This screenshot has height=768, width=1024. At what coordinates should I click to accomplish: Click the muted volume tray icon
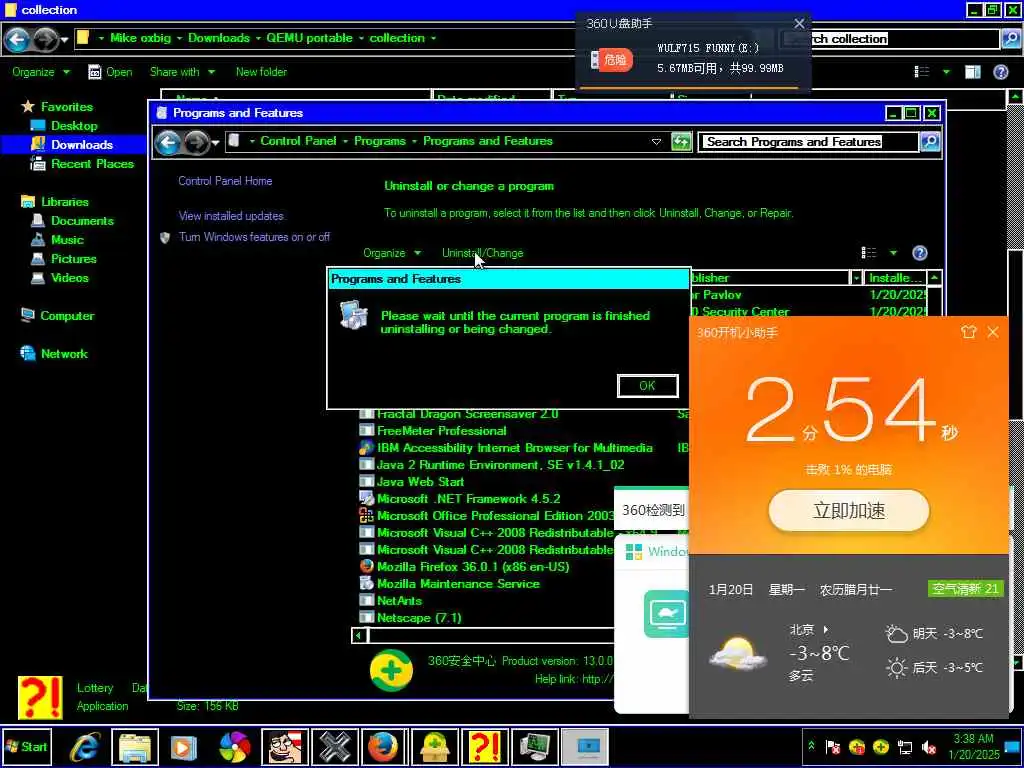point(928,746)
